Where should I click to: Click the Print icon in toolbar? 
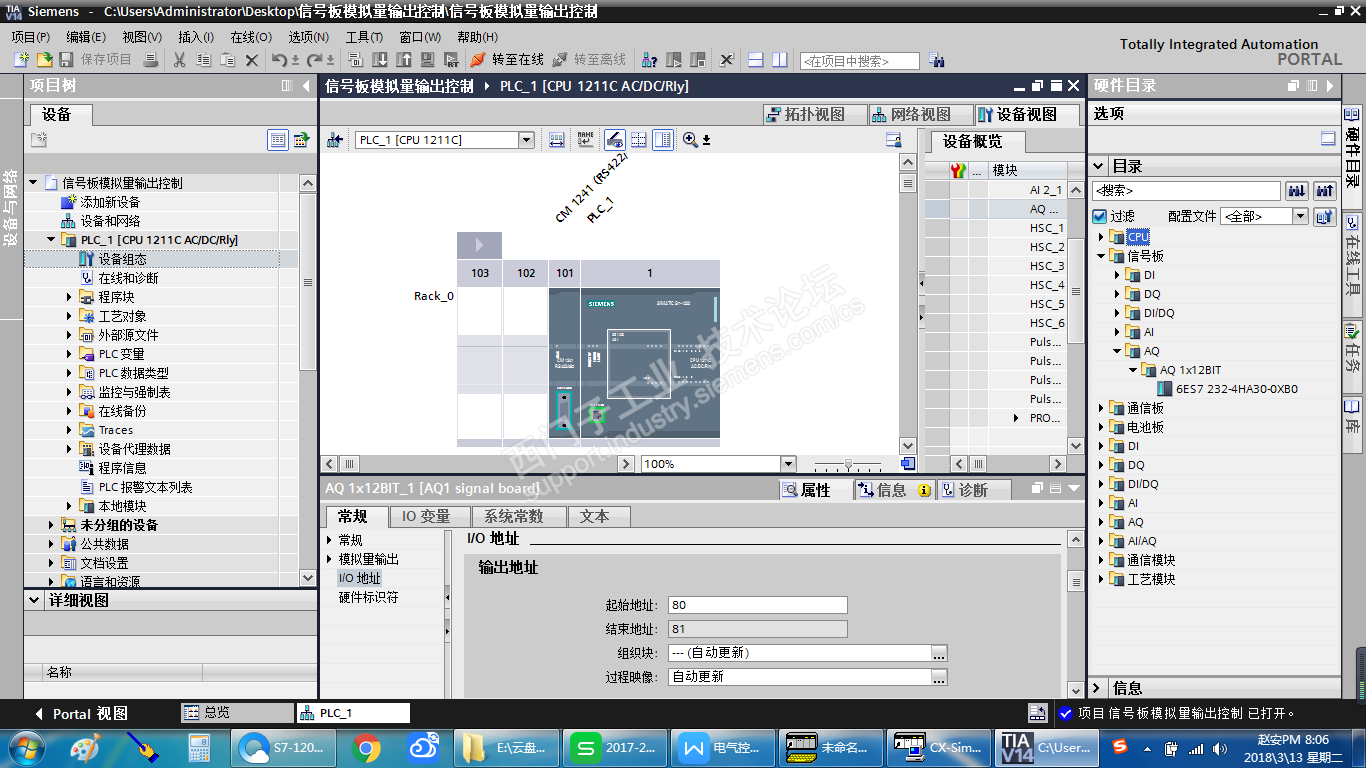click(151, 60)
